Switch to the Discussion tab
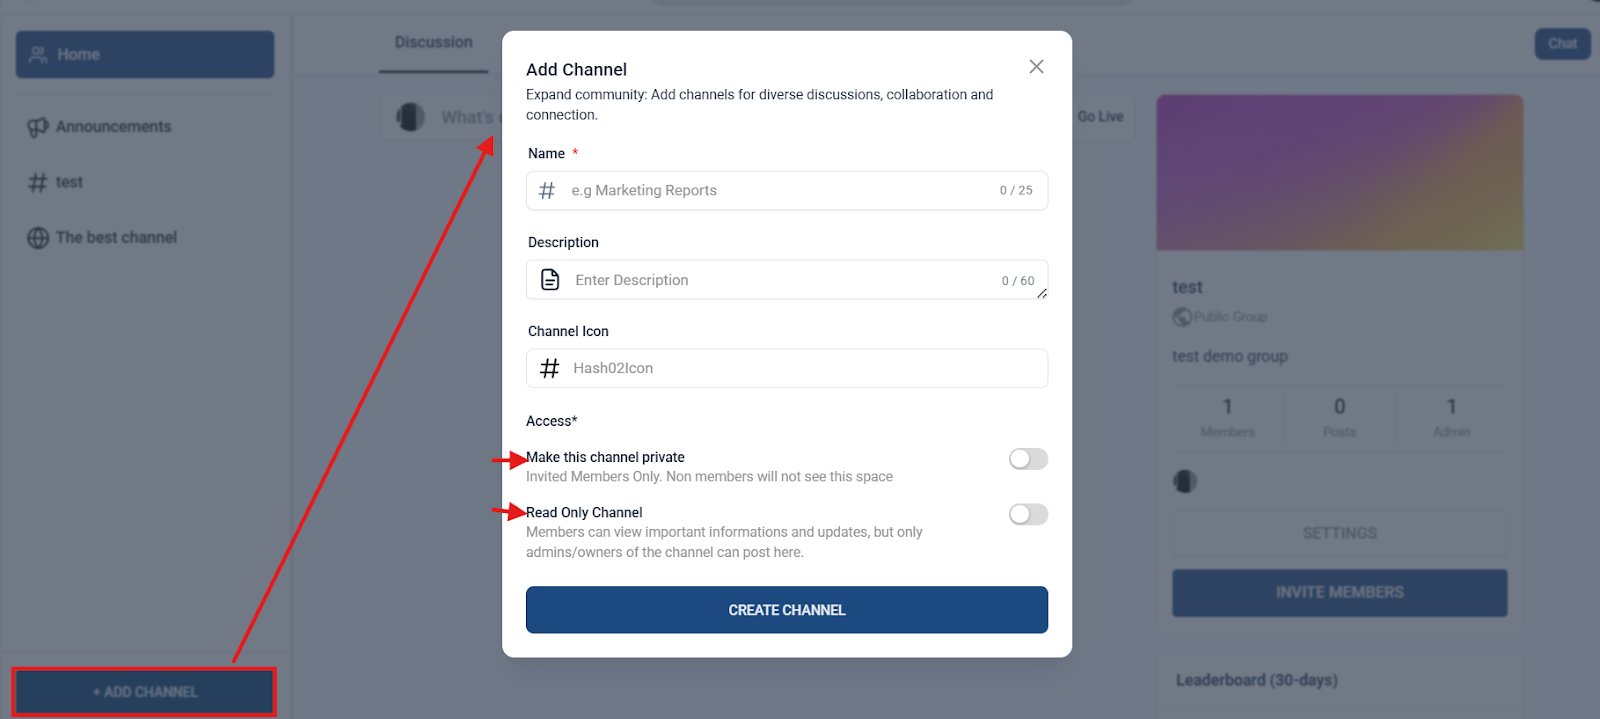This screenshot has height=719, width=1600. pyautogui.click(x=433, y=43)
